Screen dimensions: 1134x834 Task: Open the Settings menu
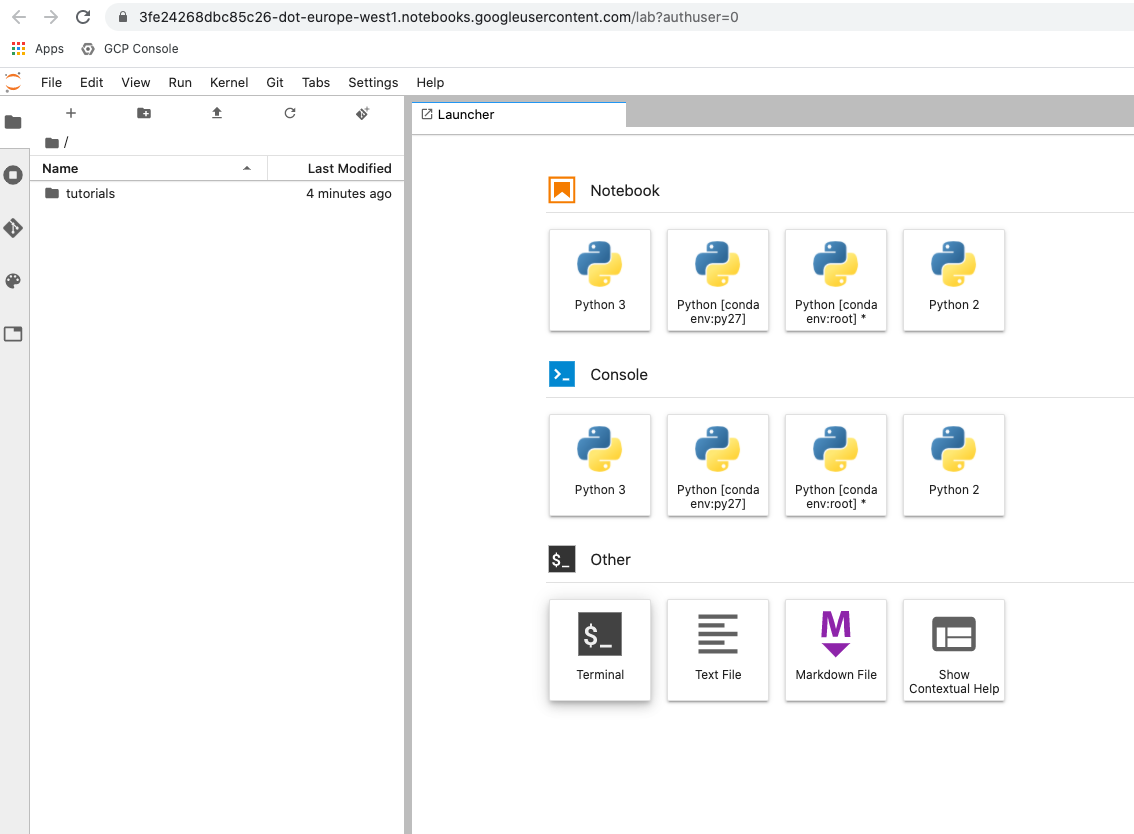[x=373, y=82]
